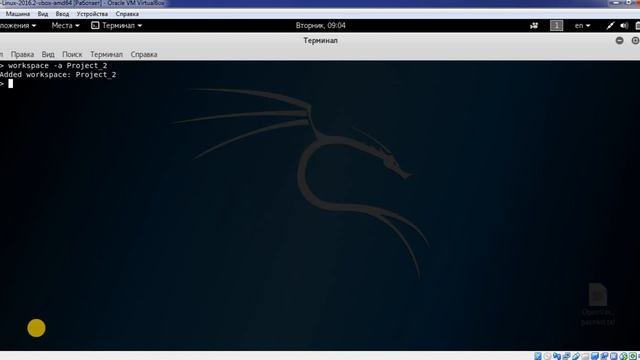Open the VirtualBox Справка menu

click(127, 14)
